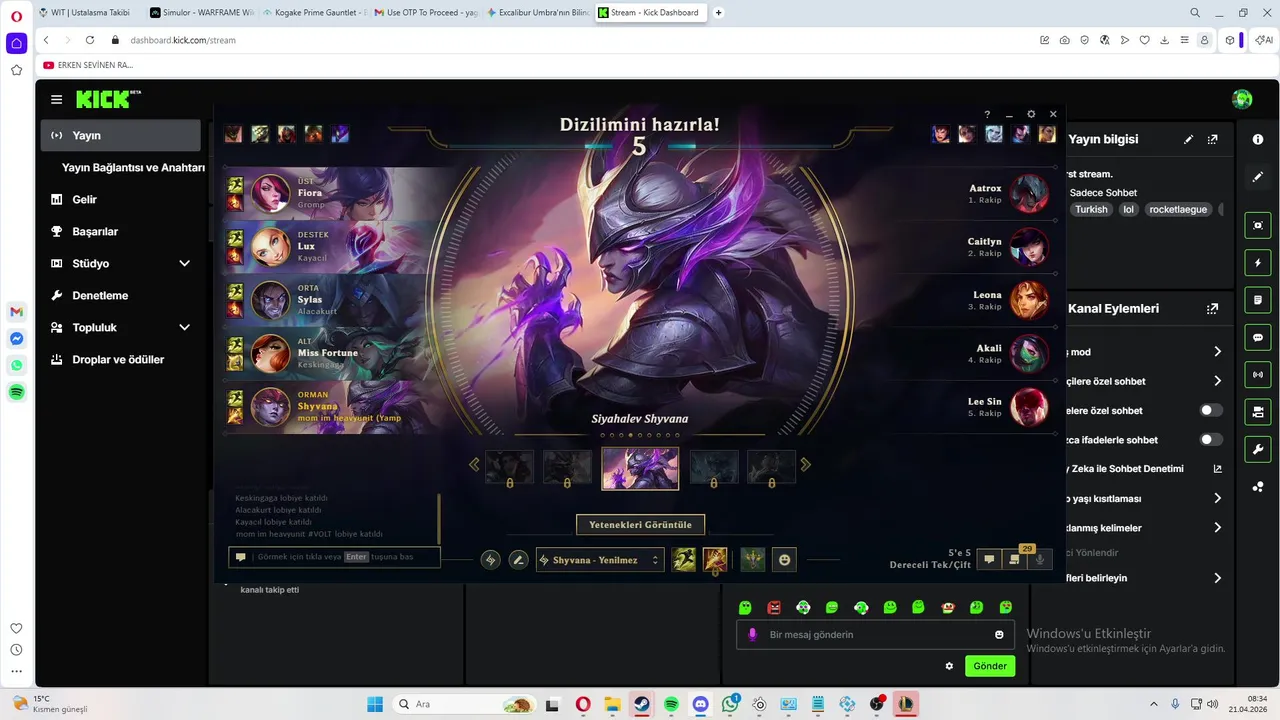The width and height of the screenshot is (1280, 720).
Task: Click the League chat input field
Action: pos(335,557)
